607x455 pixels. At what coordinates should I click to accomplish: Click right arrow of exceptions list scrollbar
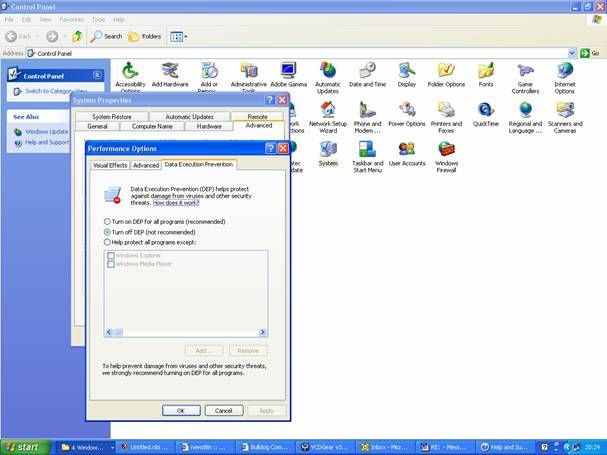coord(262,332)
